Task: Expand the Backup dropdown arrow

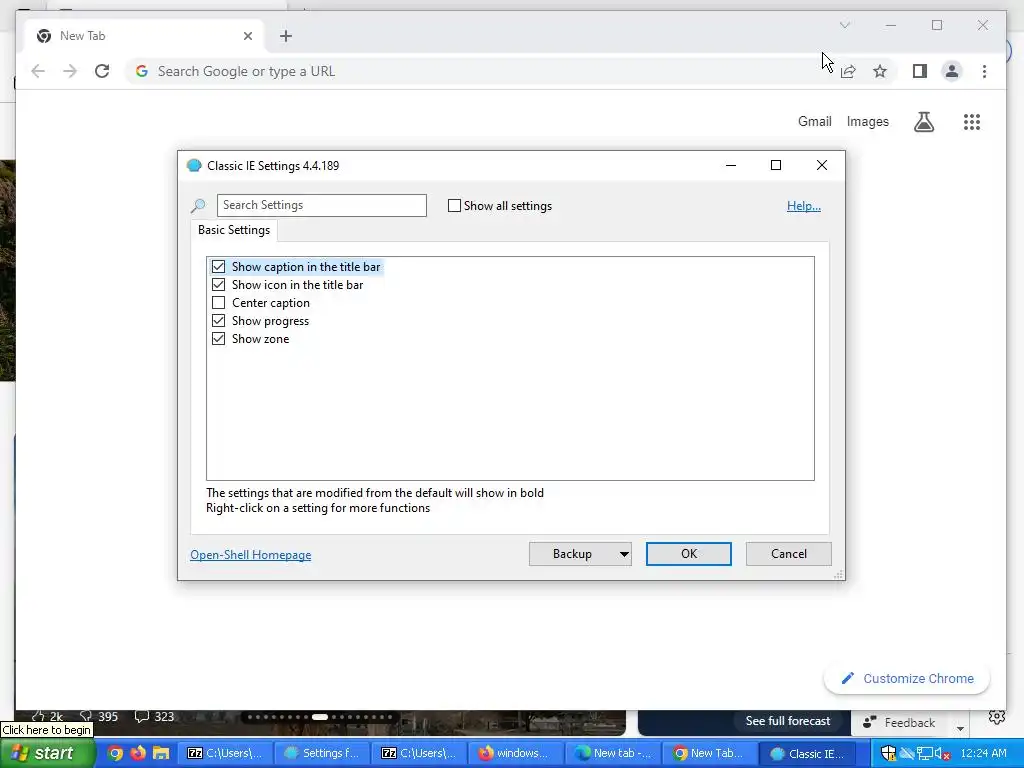Action: (624, 554)
